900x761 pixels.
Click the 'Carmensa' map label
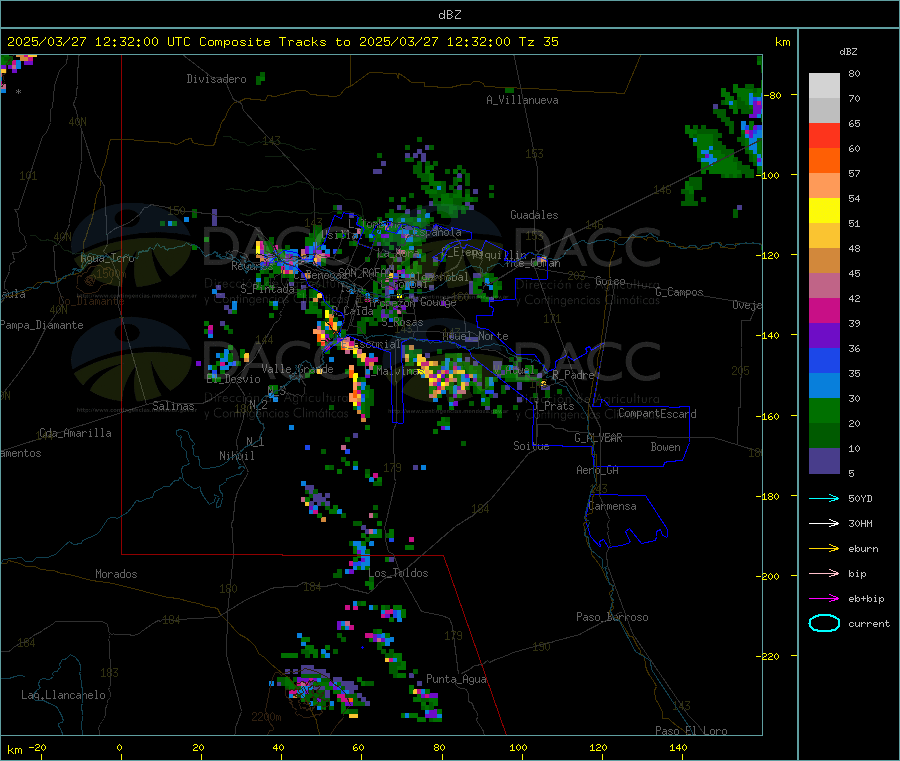612,506
